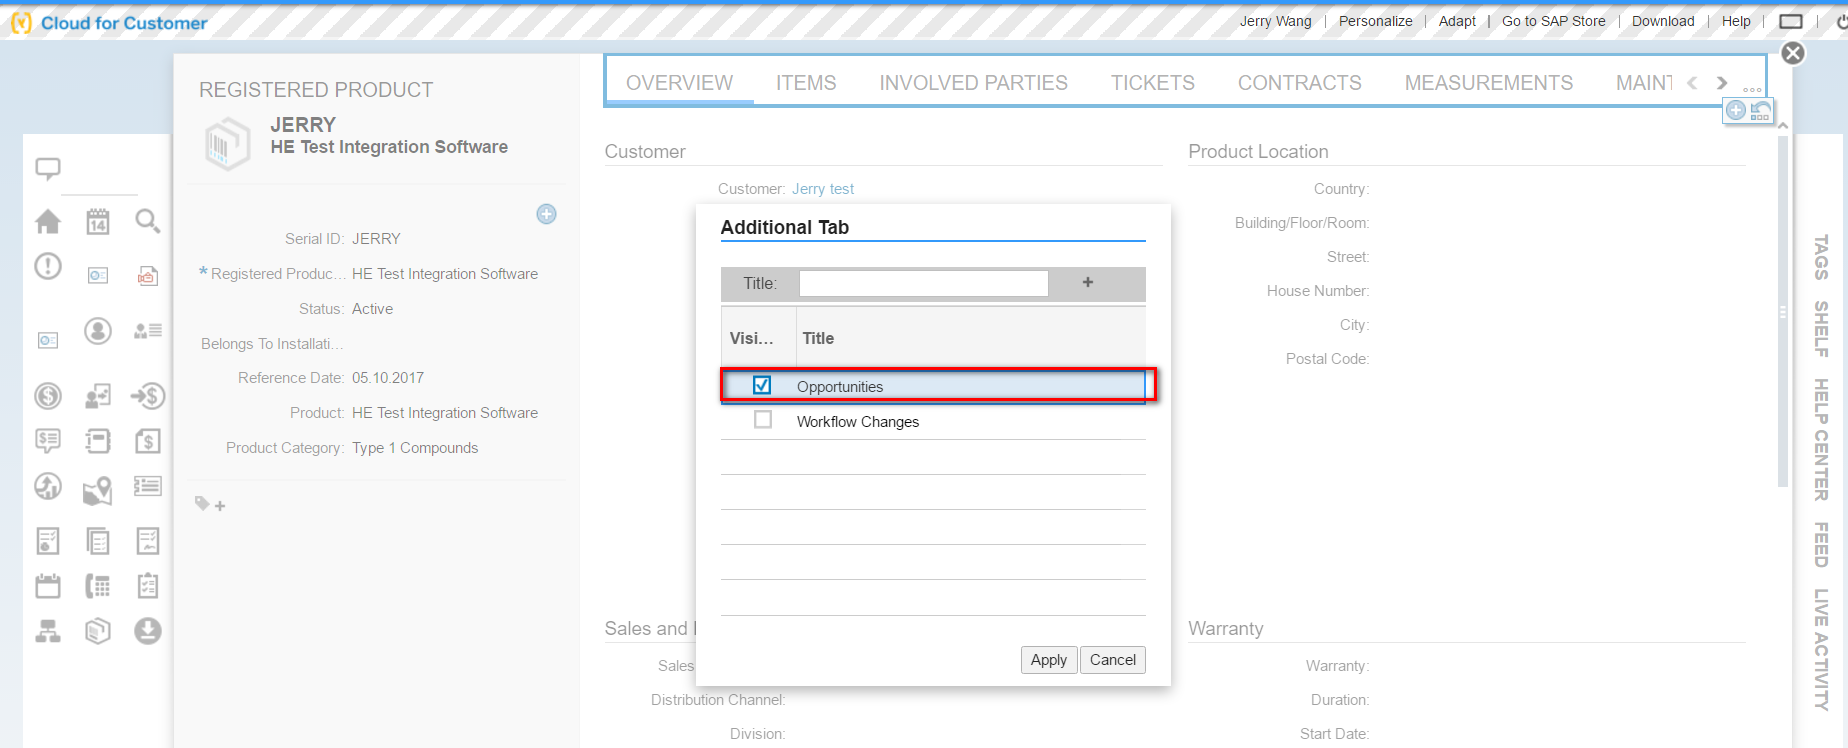Switch to the OVERVIEW tab
This screenshot has width=1848, height=748.
[679, 83]
